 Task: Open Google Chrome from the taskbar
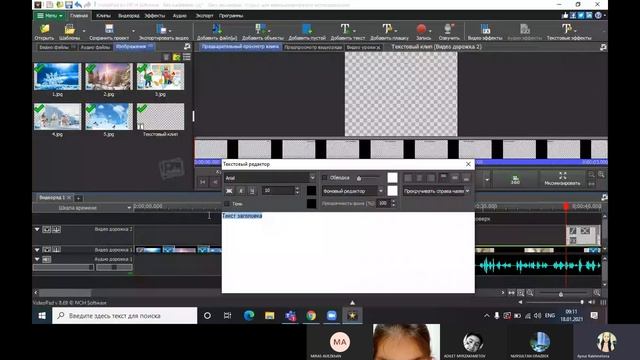311,316
